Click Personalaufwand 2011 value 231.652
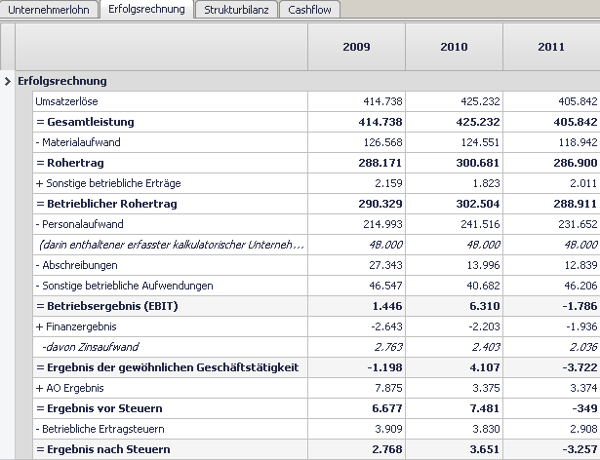Image resolution: width=600 pixels, height=460 pixels. pyautogui.click(x=578, y=224)
